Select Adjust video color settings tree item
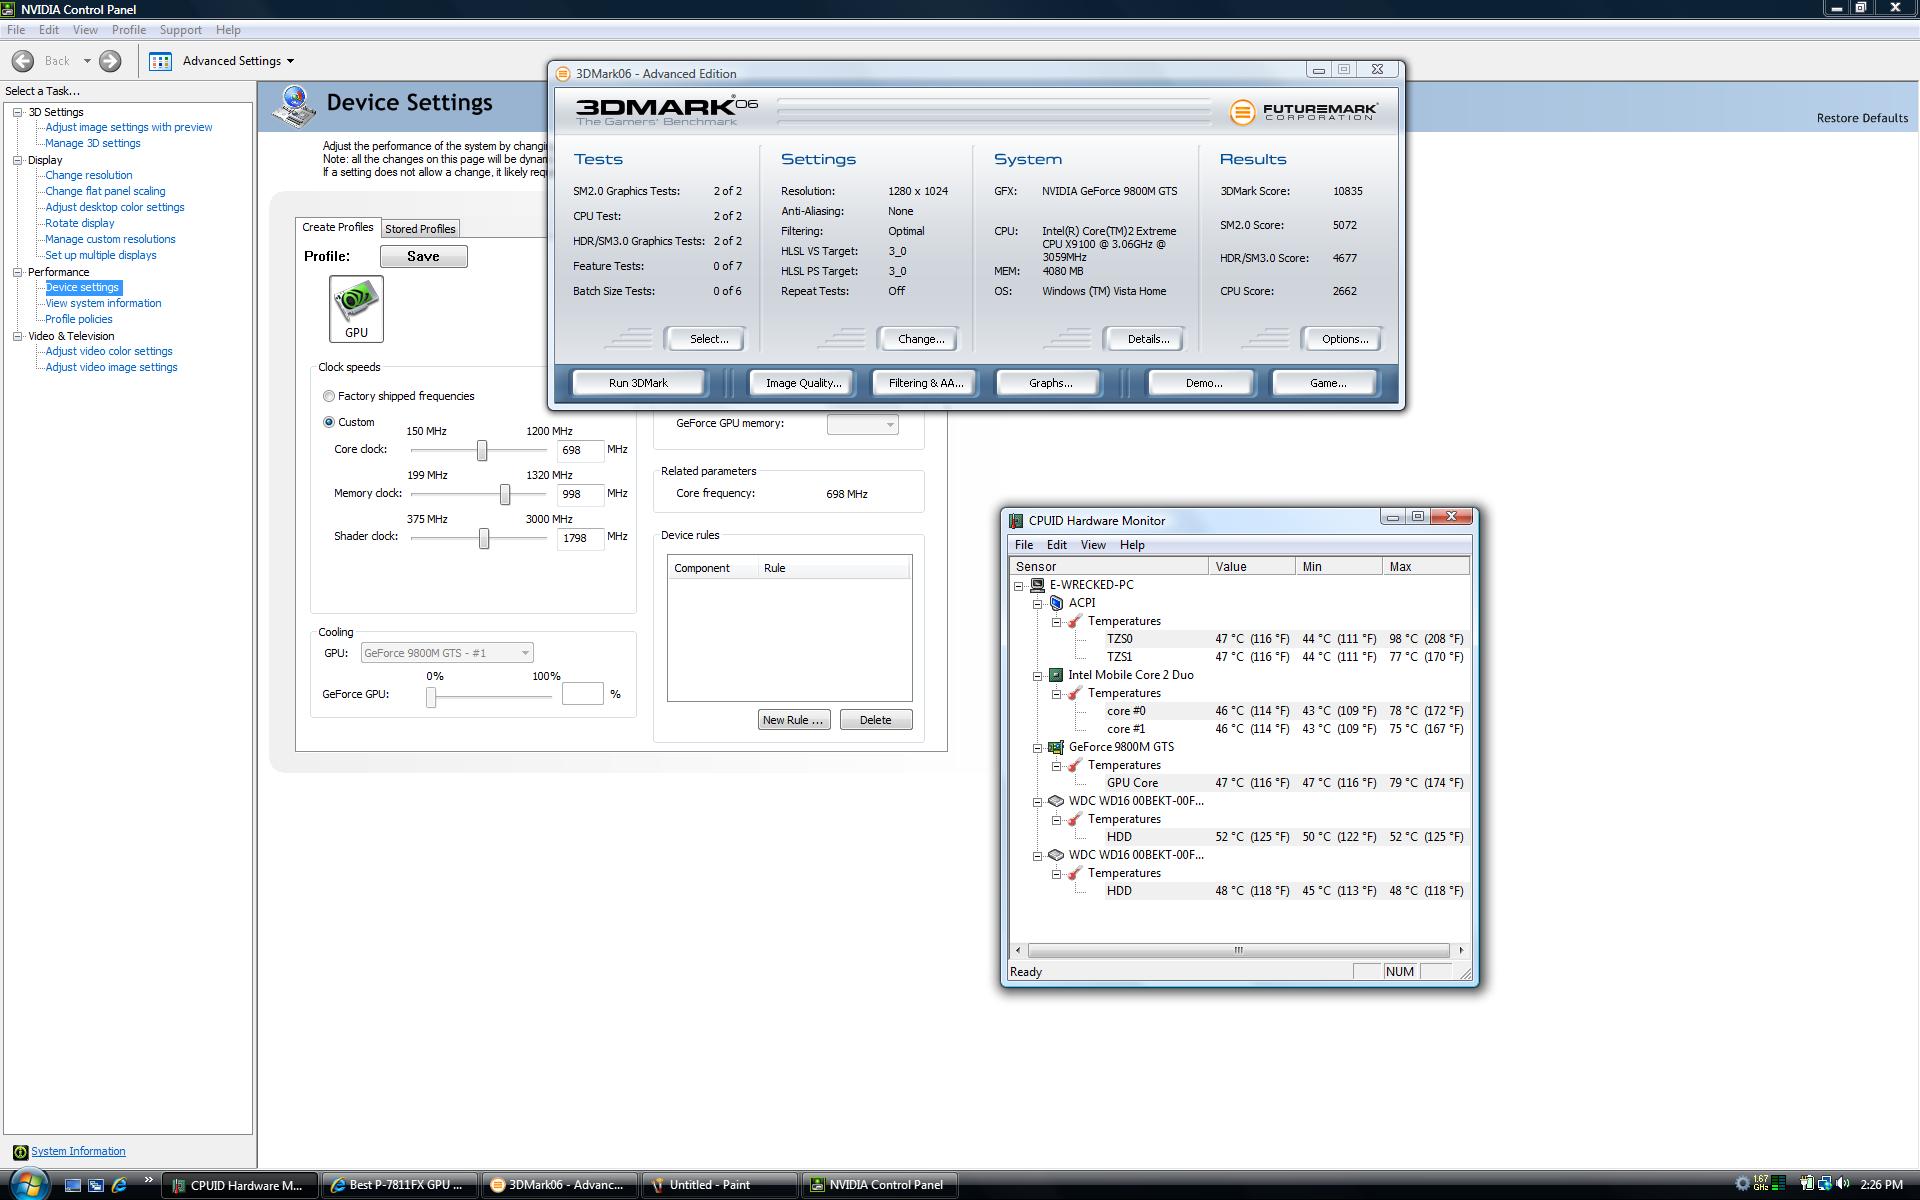This screenshot has height=1200, width=1920. click(x=109, y=351)
